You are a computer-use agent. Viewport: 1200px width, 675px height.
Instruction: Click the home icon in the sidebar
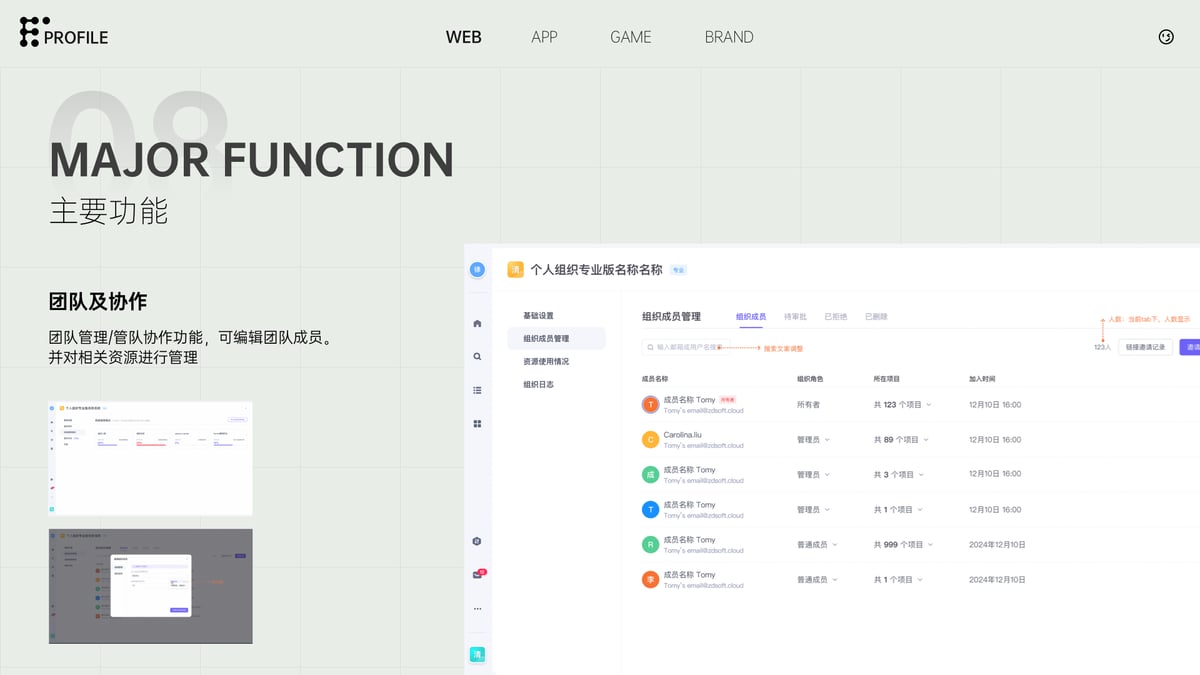[x=477, y=323]
